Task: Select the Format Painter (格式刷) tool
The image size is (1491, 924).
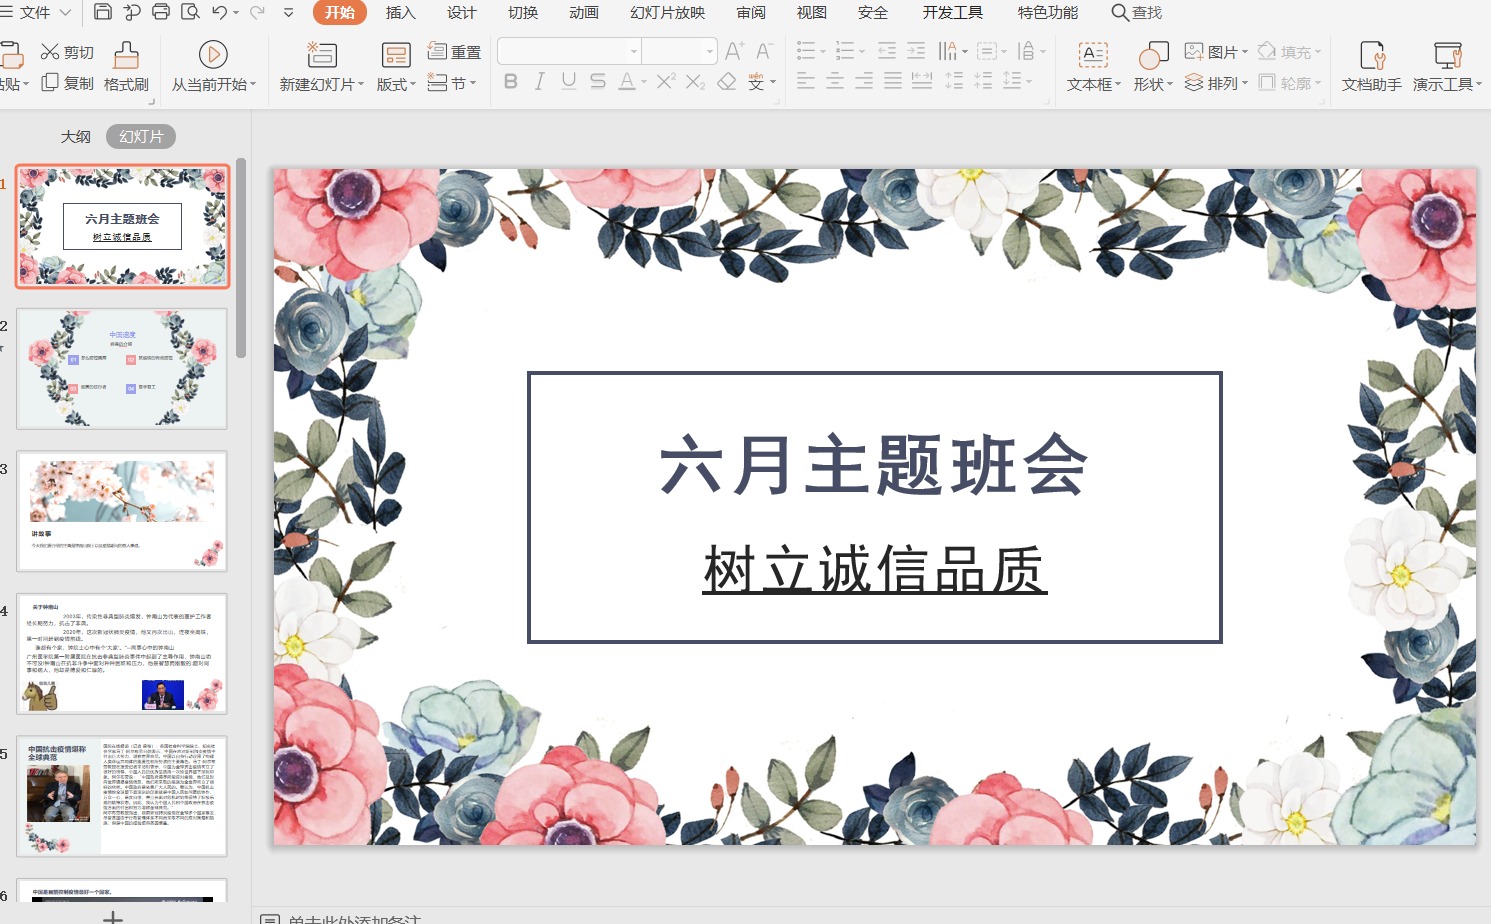Action: click(126, 66)
